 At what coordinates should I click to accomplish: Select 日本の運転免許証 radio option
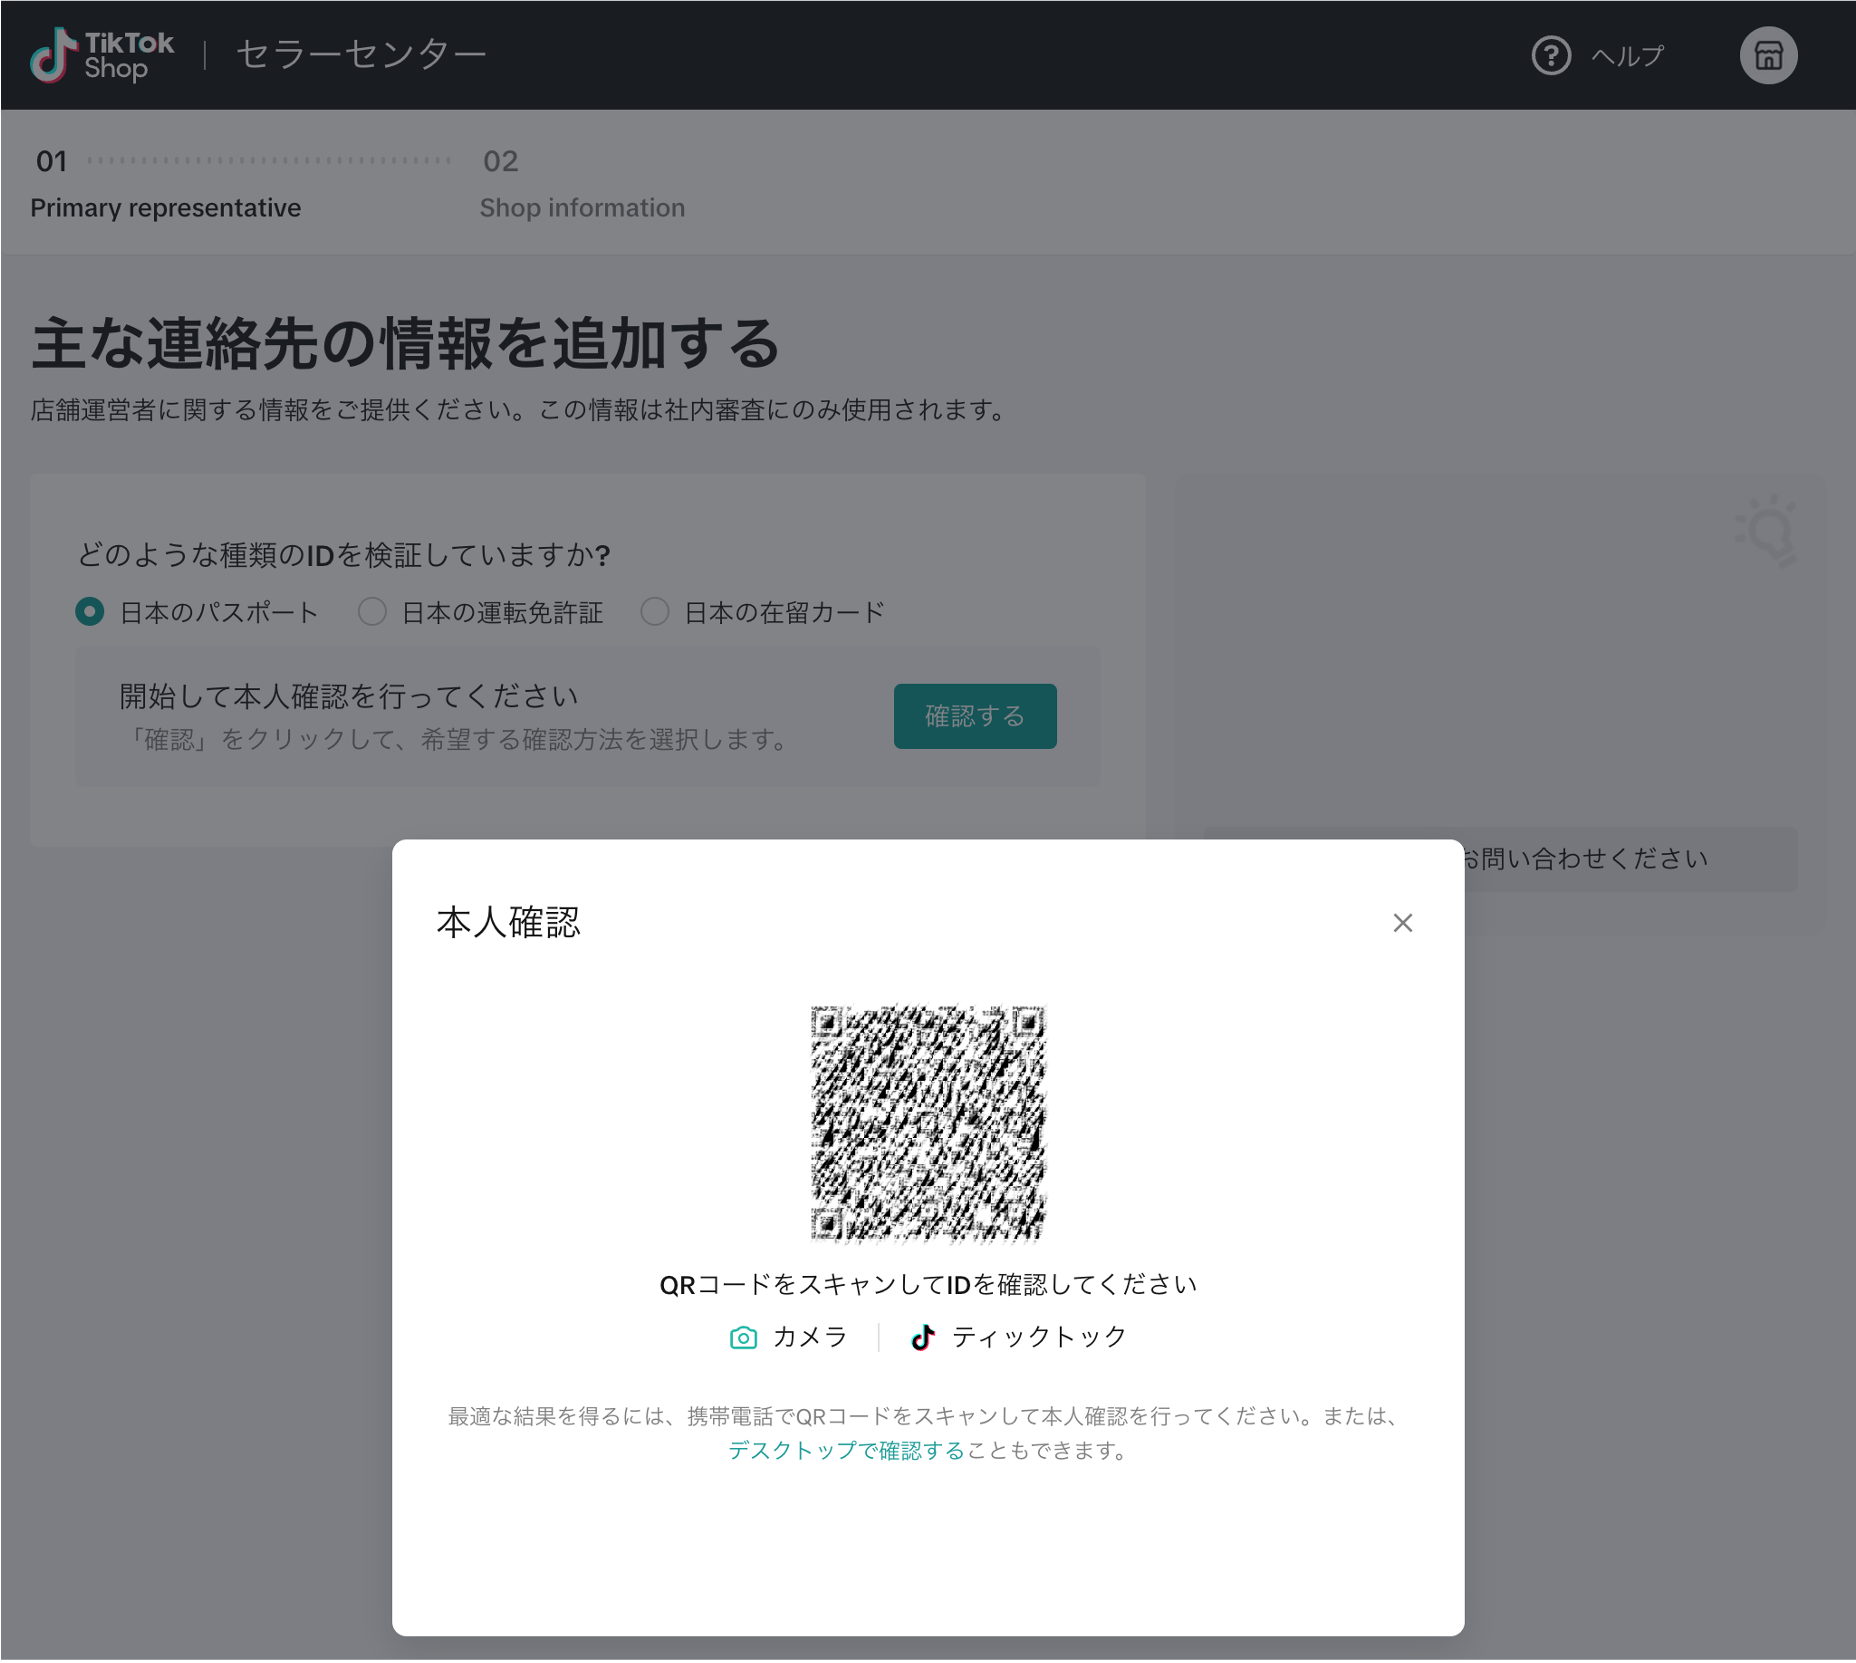coord(372,612)
